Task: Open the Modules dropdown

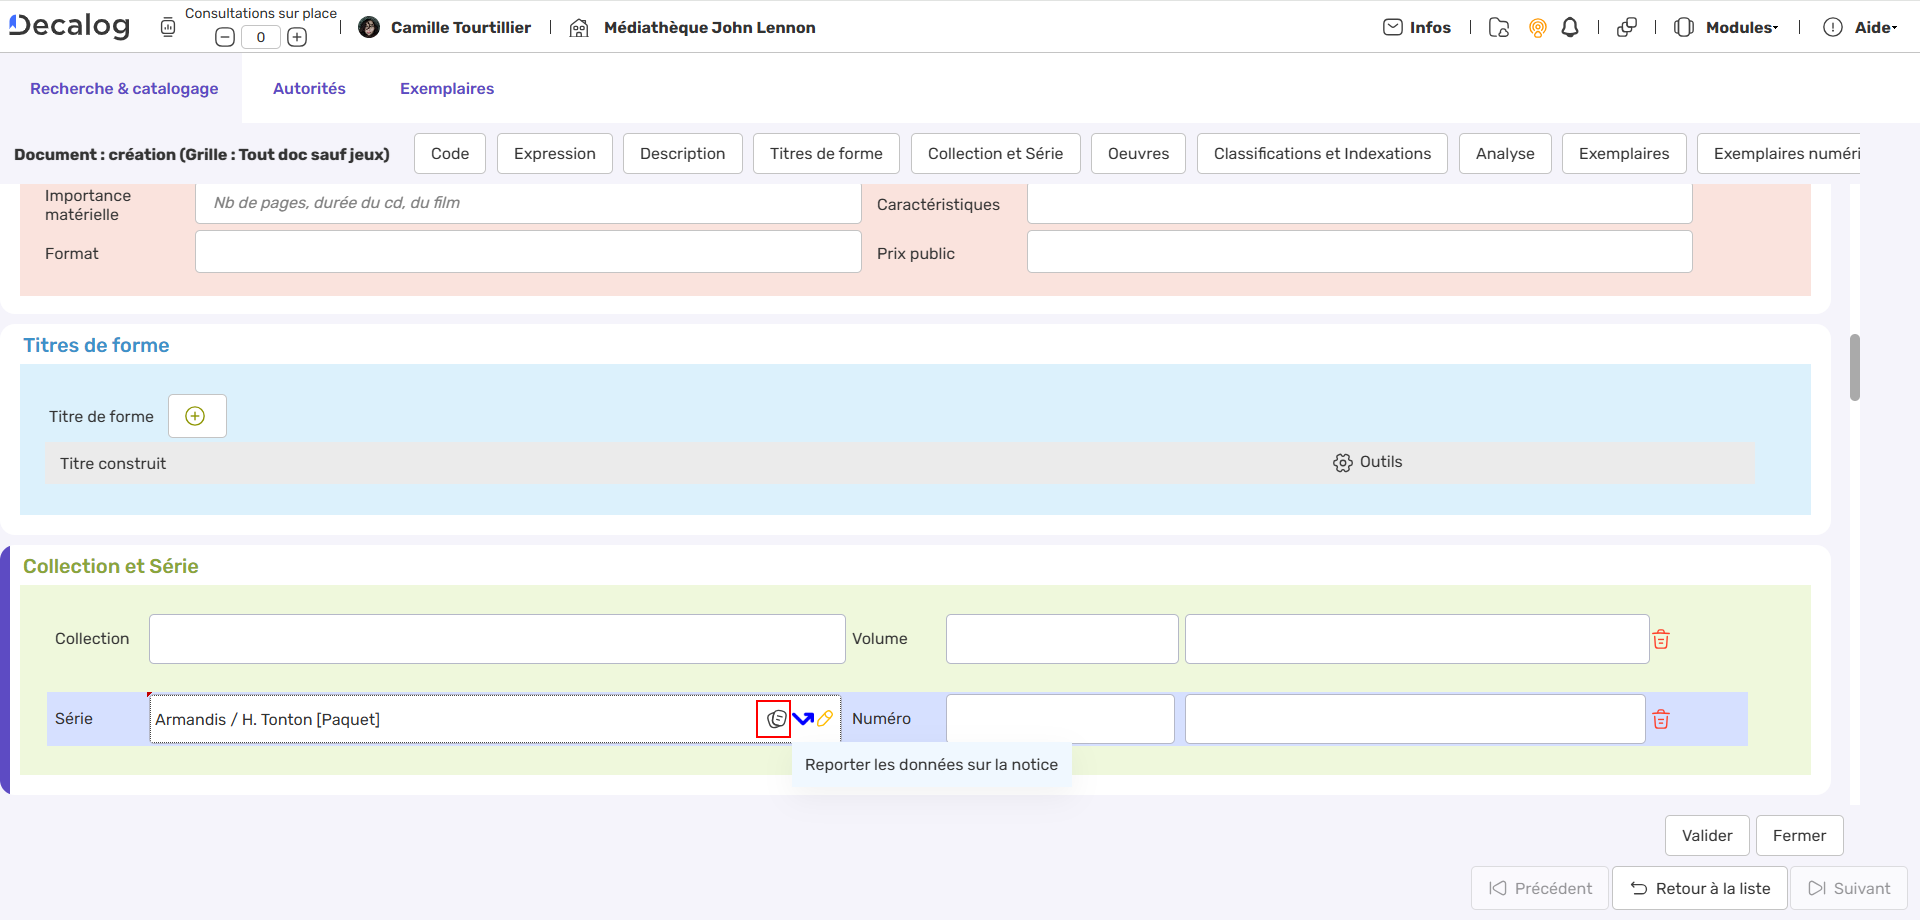Action: pyautogui.click(x=1740, y=27)
